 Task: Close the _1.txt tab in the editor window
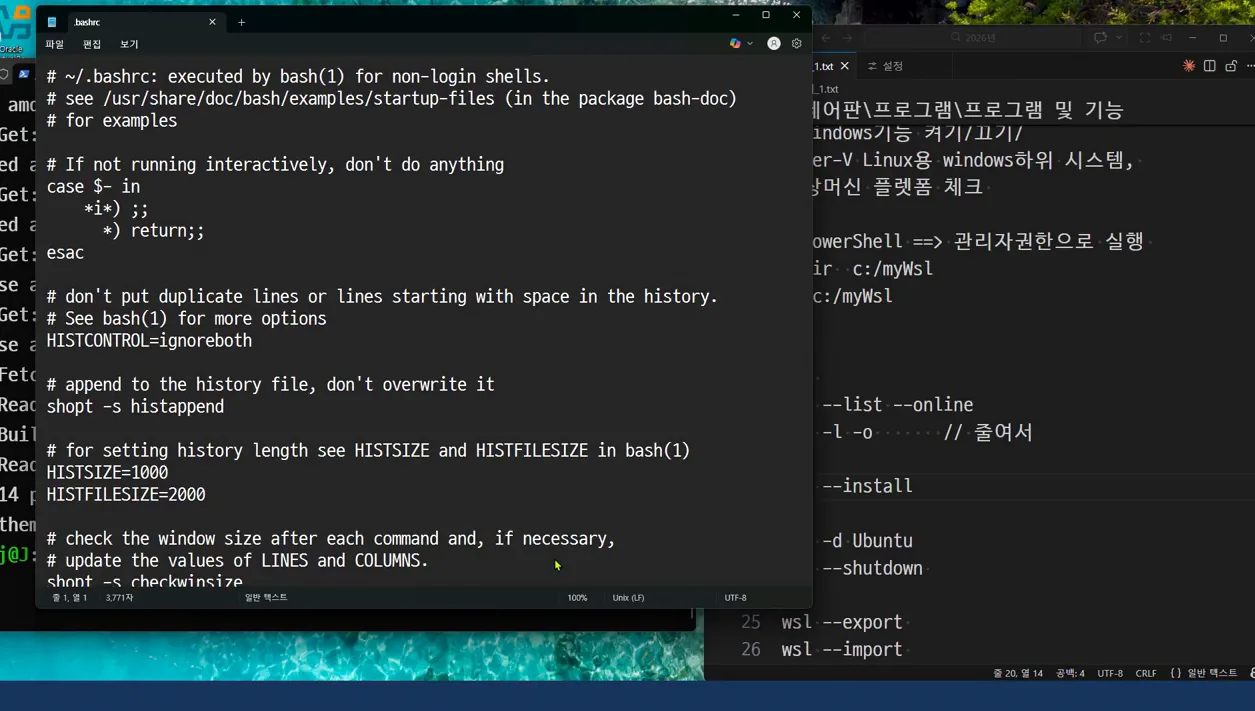(x=845, y=66)
